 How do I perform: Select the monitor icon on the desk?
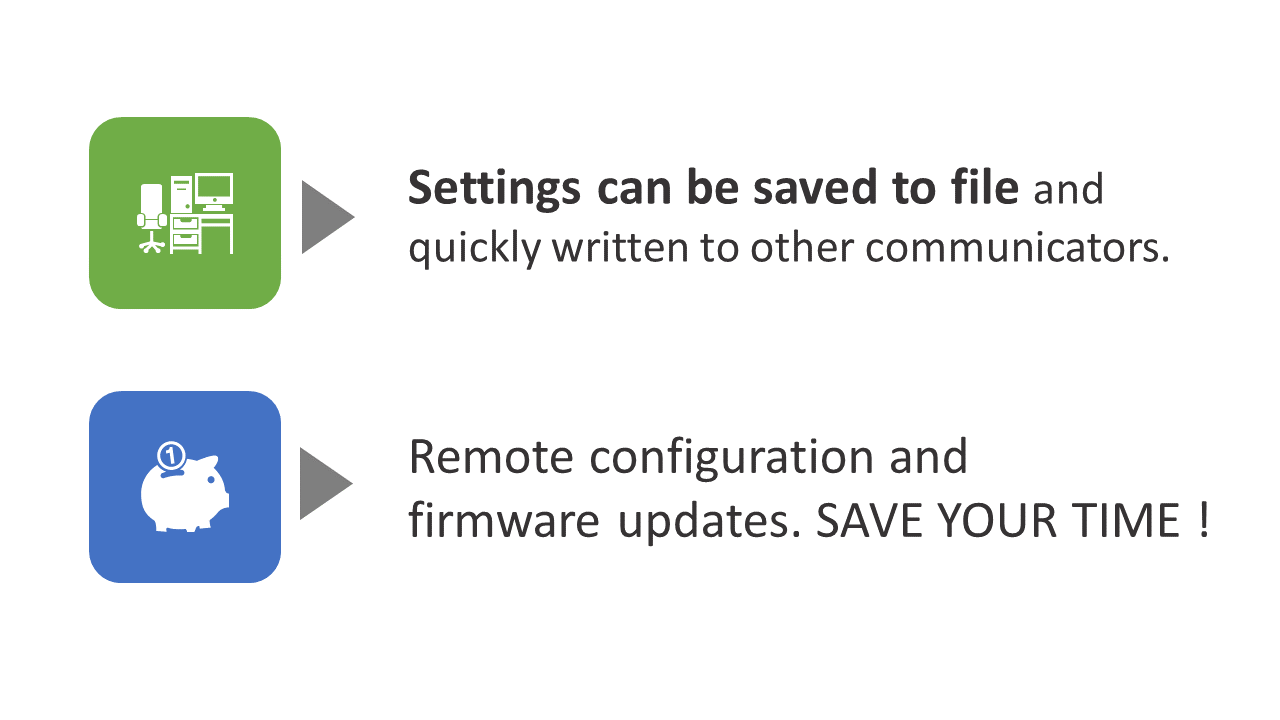[x=214, y=192]
